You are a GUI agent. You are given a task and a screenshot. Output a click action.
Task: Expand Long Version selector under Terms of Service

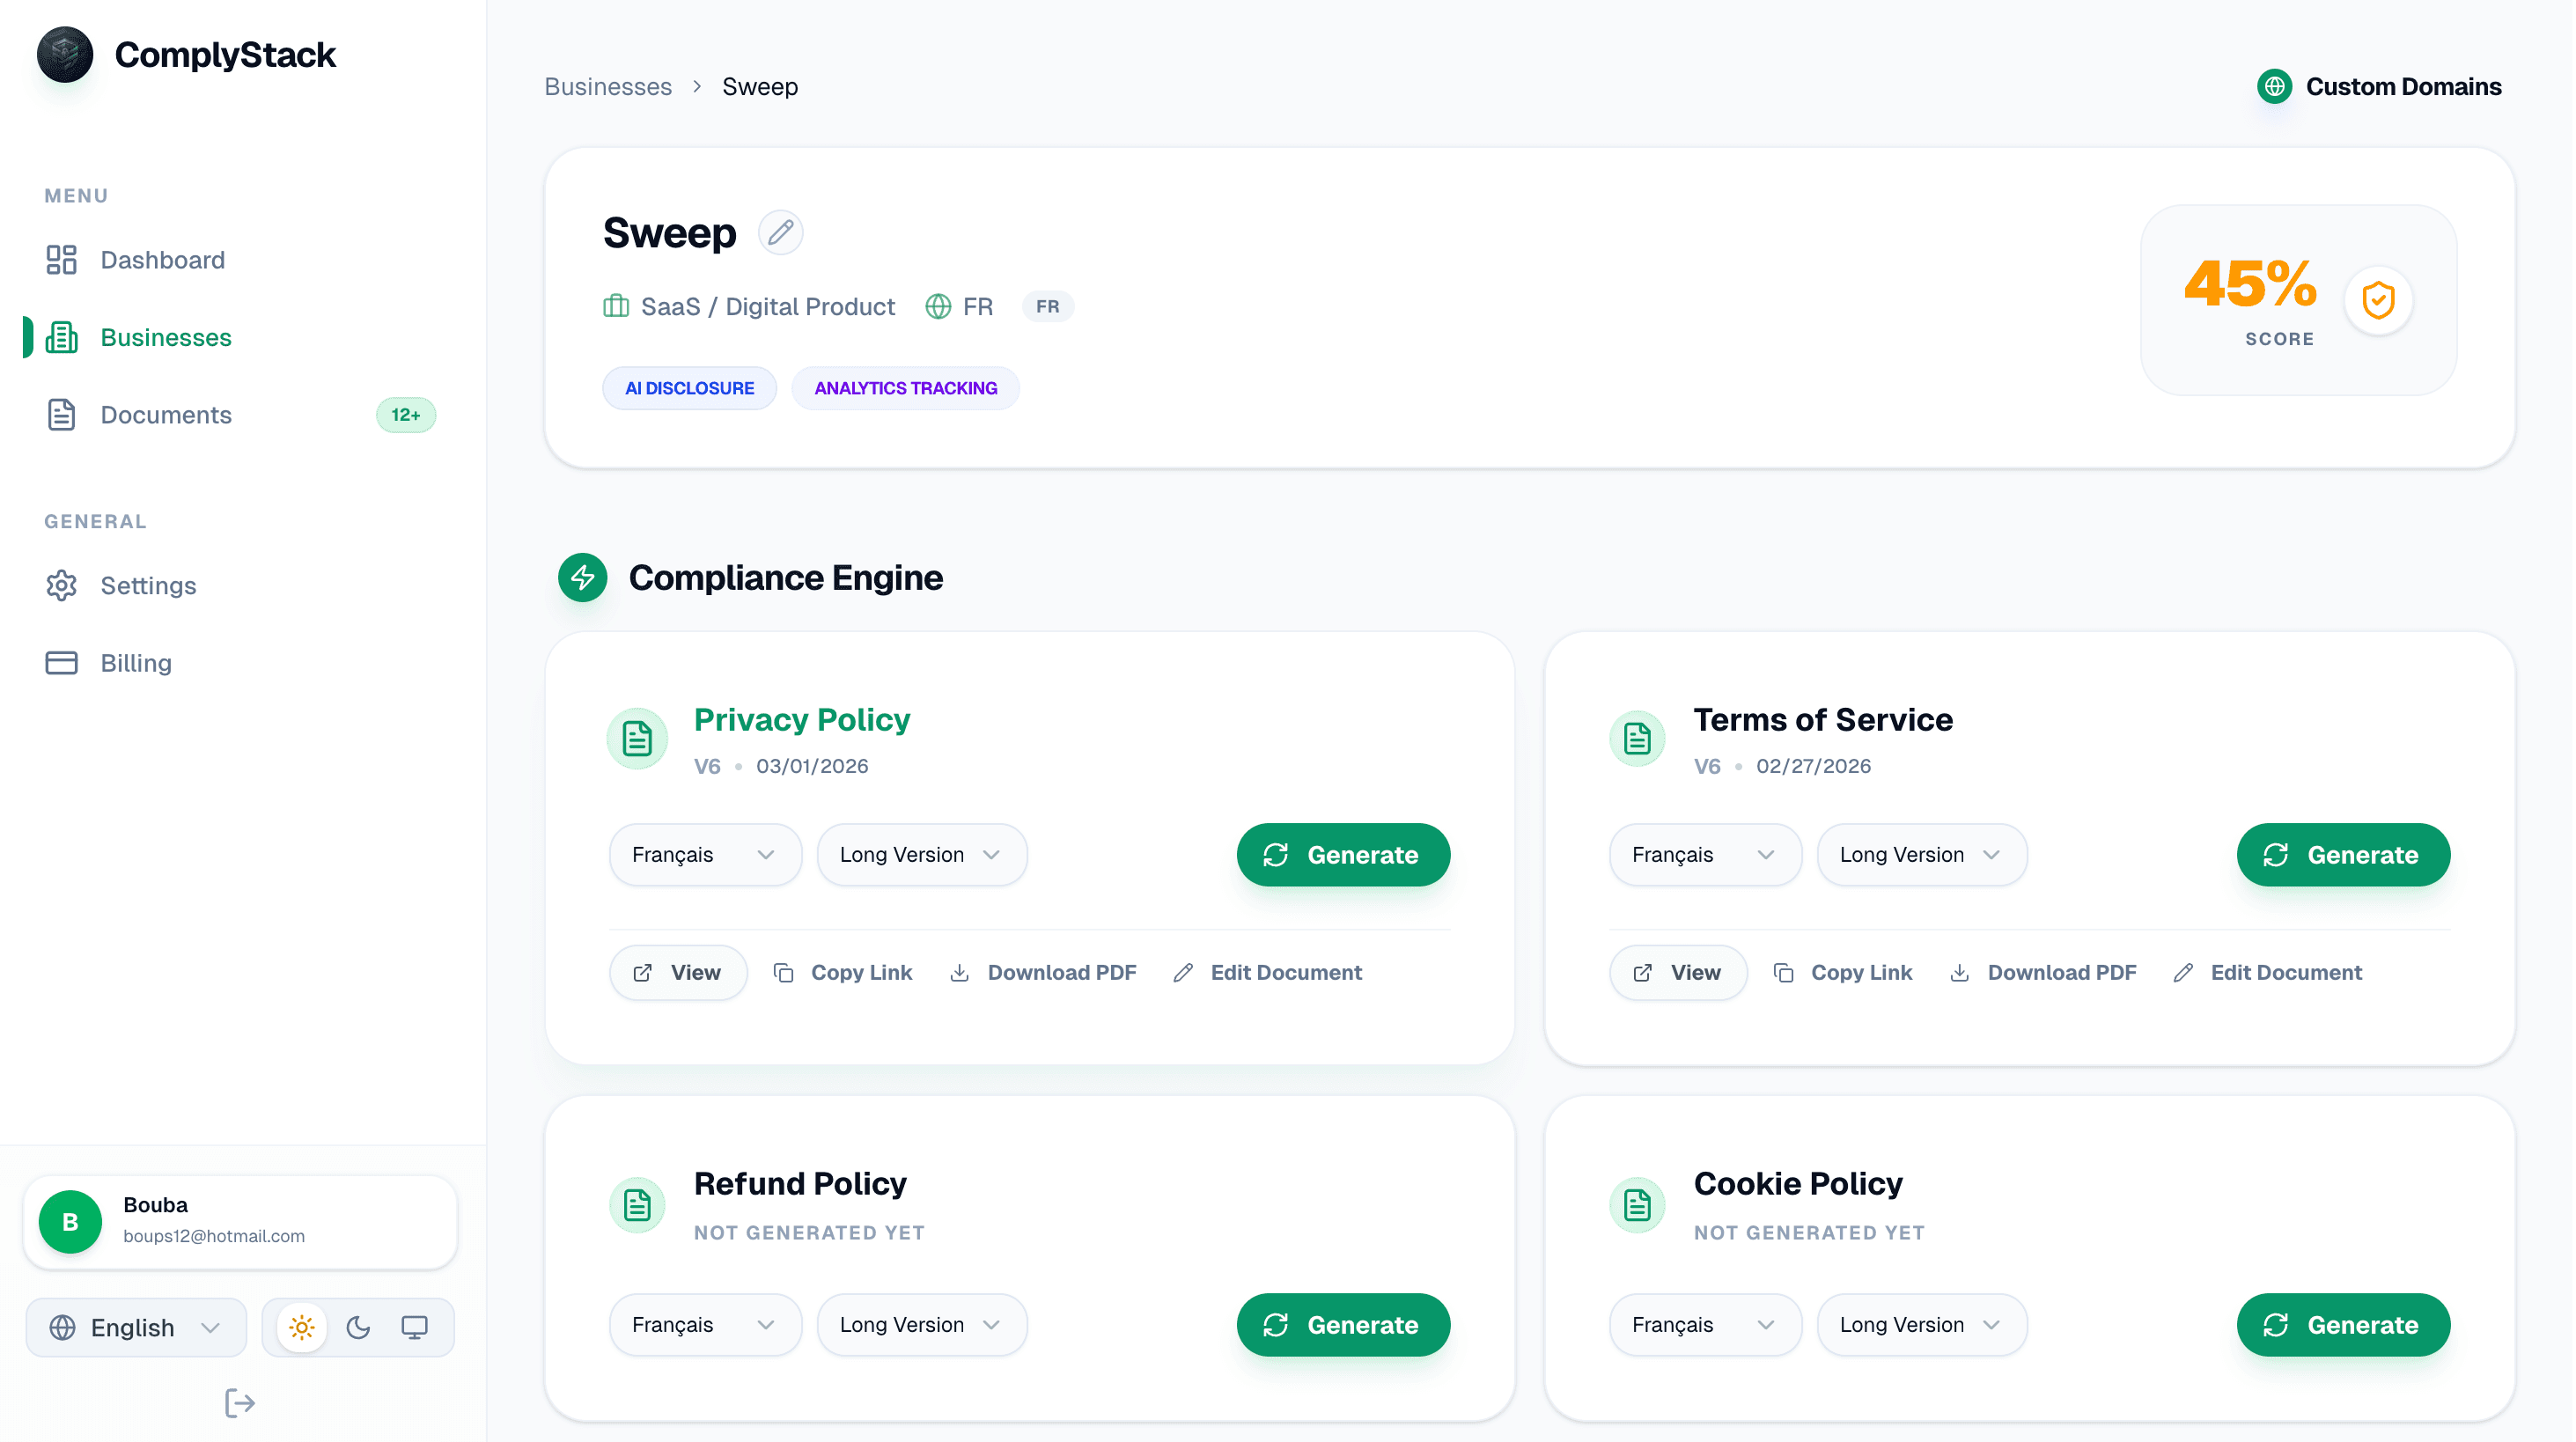tap(1921, 854)
